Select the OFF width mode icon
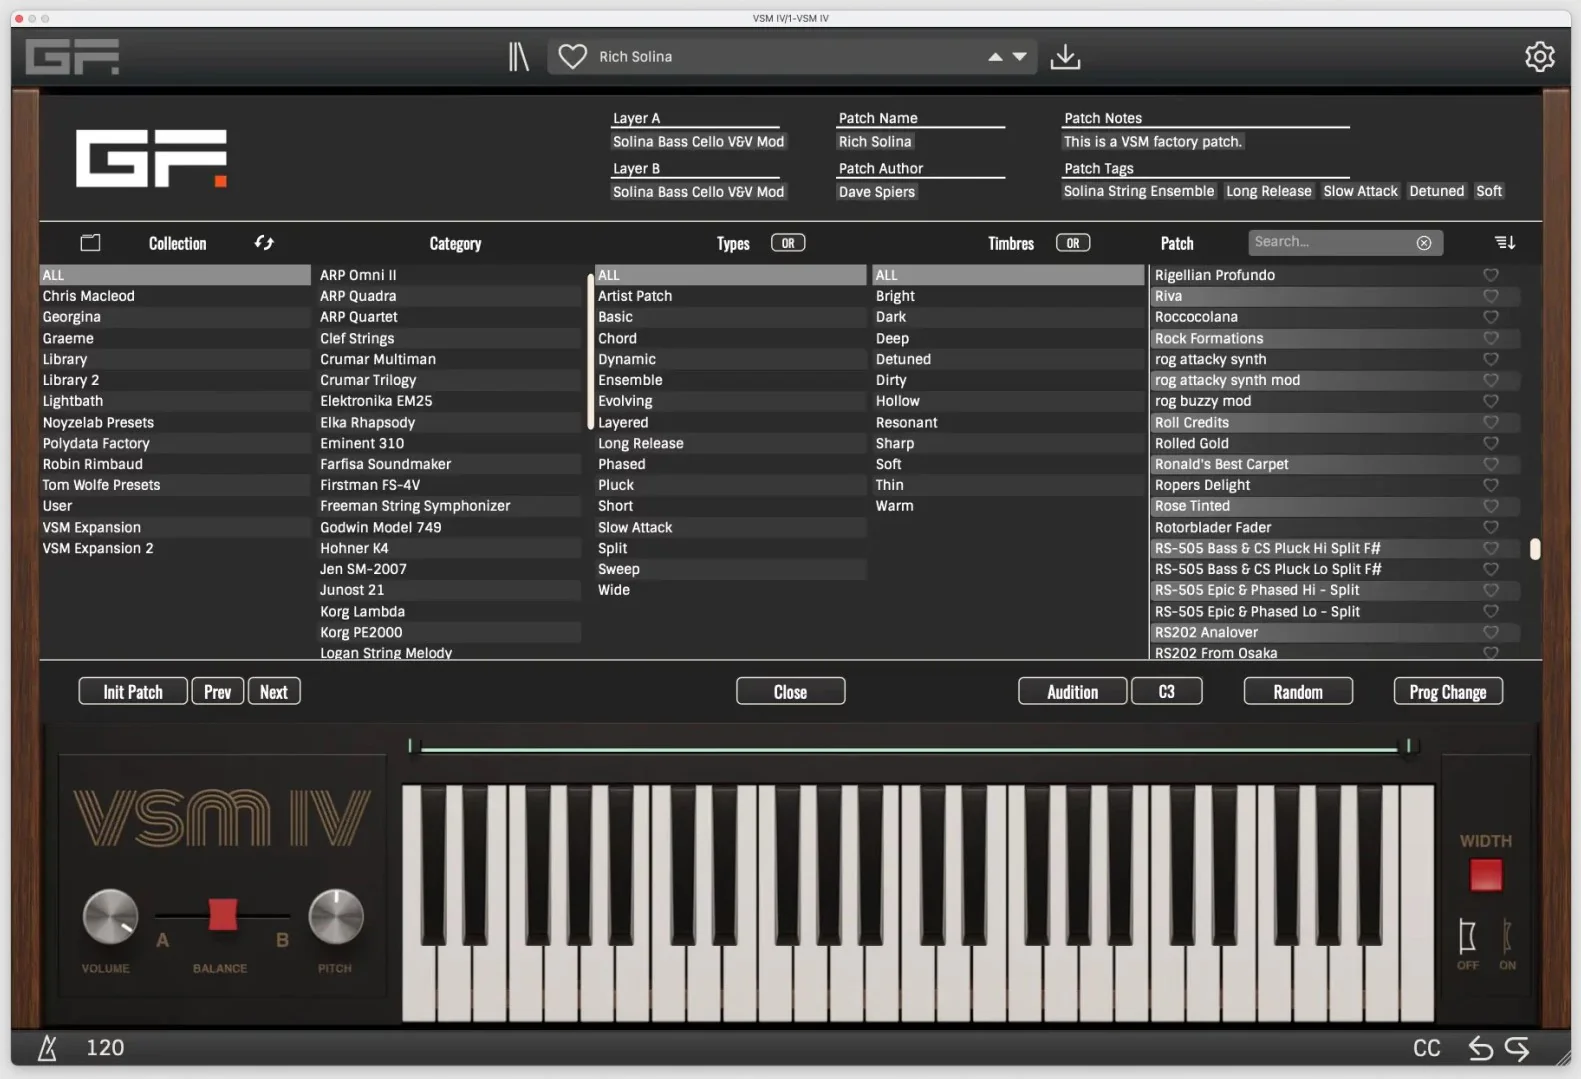Screen dimensions: 1581x1079 [x=1467, y=937]
